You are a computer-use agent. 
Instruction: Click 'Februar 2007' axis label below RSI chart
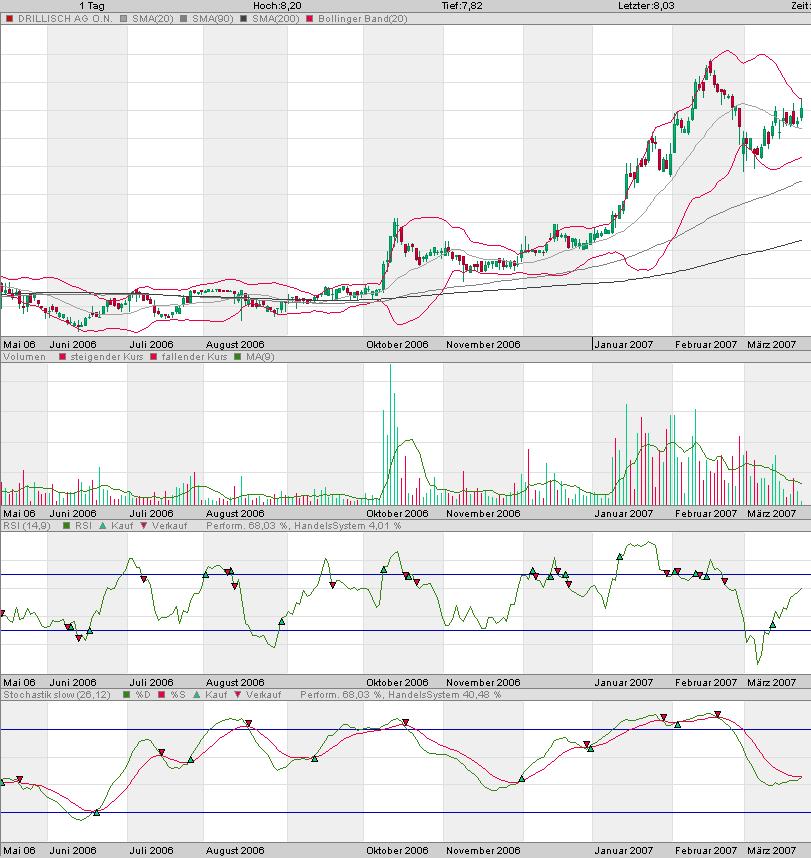point(706,683)
